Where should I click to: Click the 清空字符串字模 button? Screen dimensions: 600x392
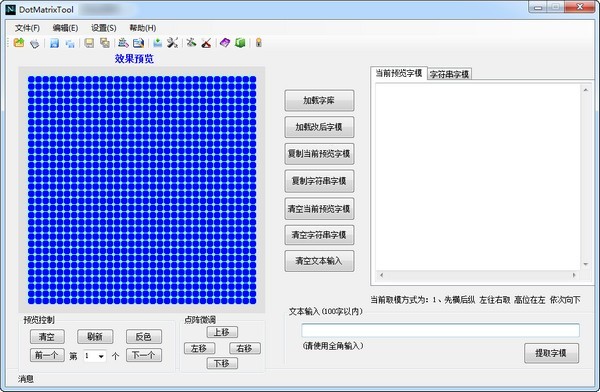(319, 235)
